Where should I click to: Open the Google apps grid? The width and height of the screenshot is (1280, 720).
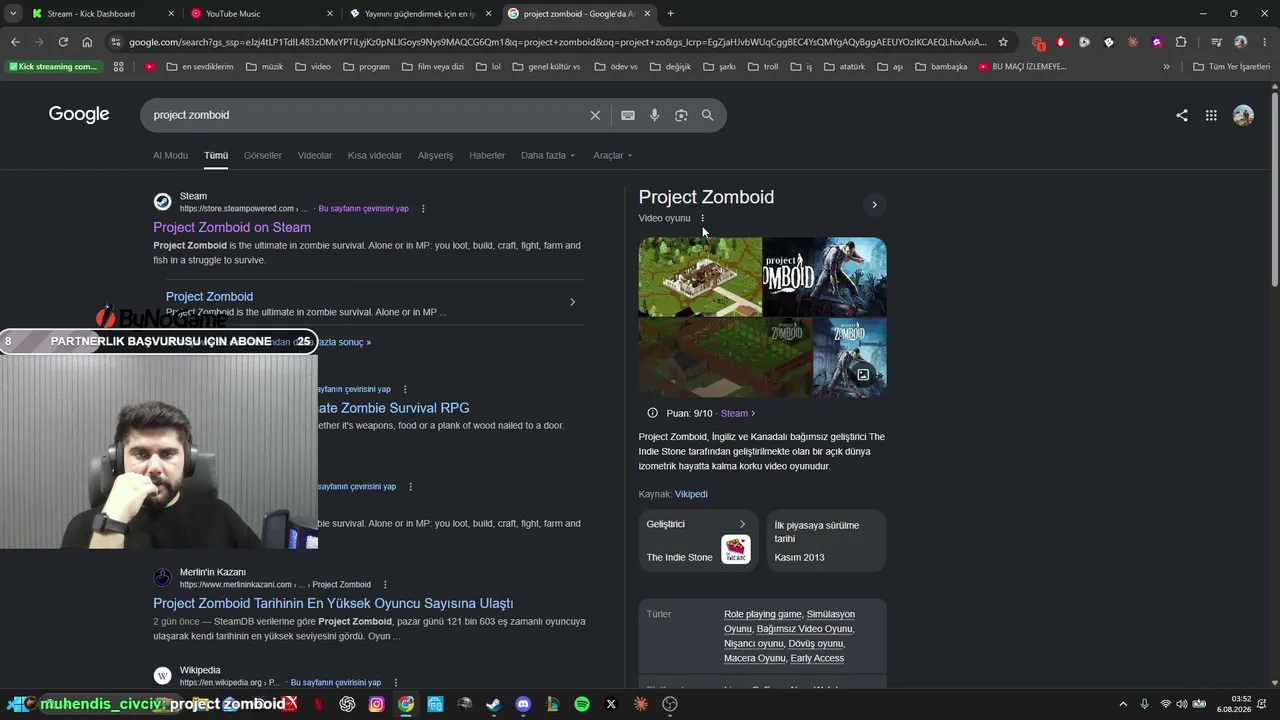1211,115
